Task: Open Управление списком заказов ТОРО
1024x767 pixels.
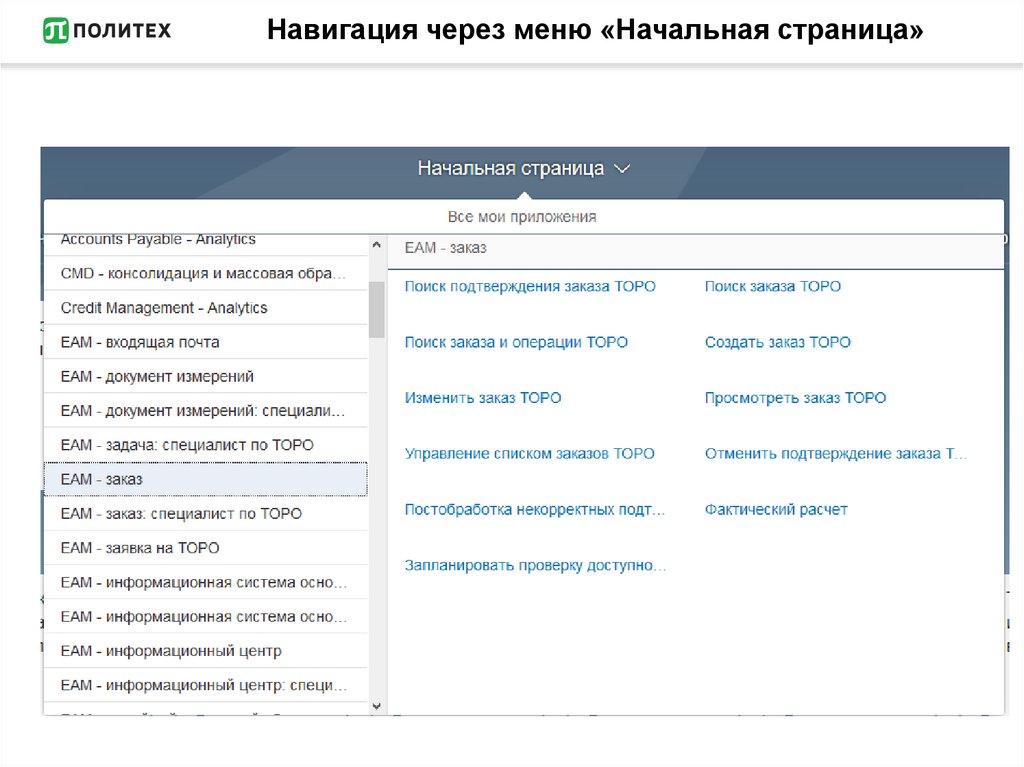Action: coord(529,454)
